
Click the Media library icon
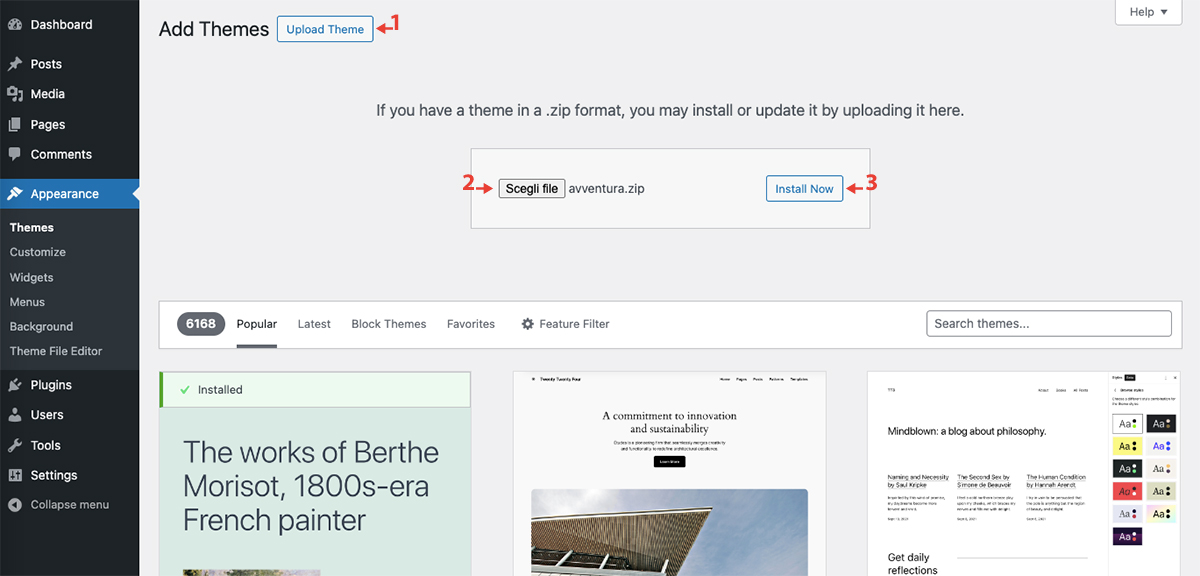(15, 94)
